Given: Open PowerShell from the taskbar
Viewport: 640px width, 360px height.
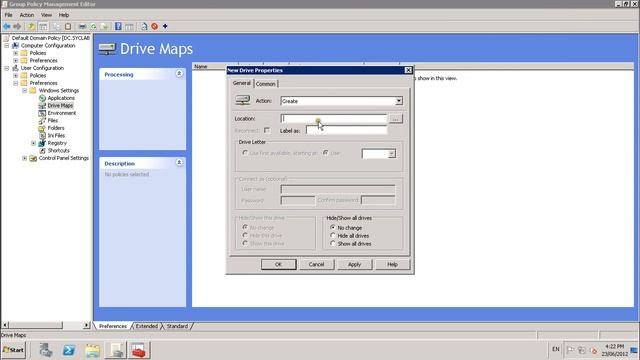Looking at the screenshot, I should pyautogui.click(x=69, y=350).
